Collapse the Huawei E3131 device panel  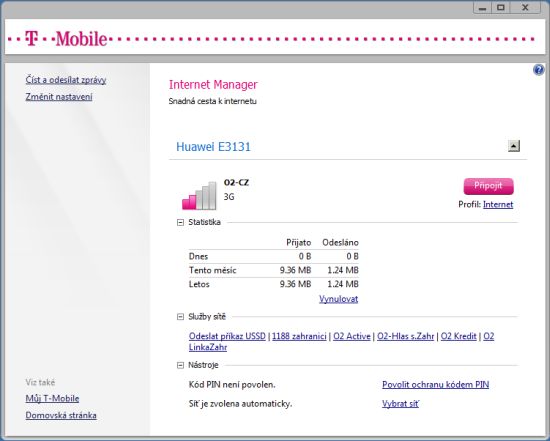(x=514, y=146)
